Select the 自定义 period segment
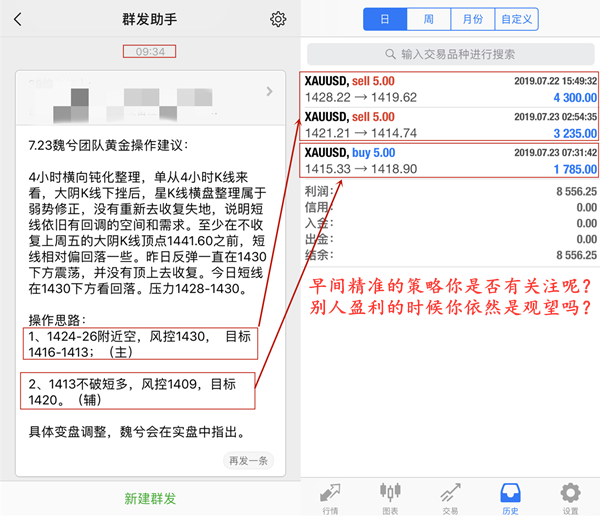The height and width of the screenshot is (516, 600). [x=517, y=19]
